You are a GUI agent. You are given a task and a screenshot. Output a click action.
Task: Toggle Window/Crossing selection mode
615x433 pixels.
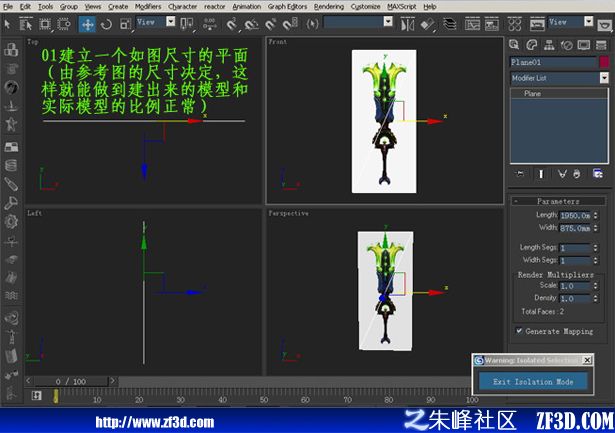pyautogui.click(x=64, y=24)
